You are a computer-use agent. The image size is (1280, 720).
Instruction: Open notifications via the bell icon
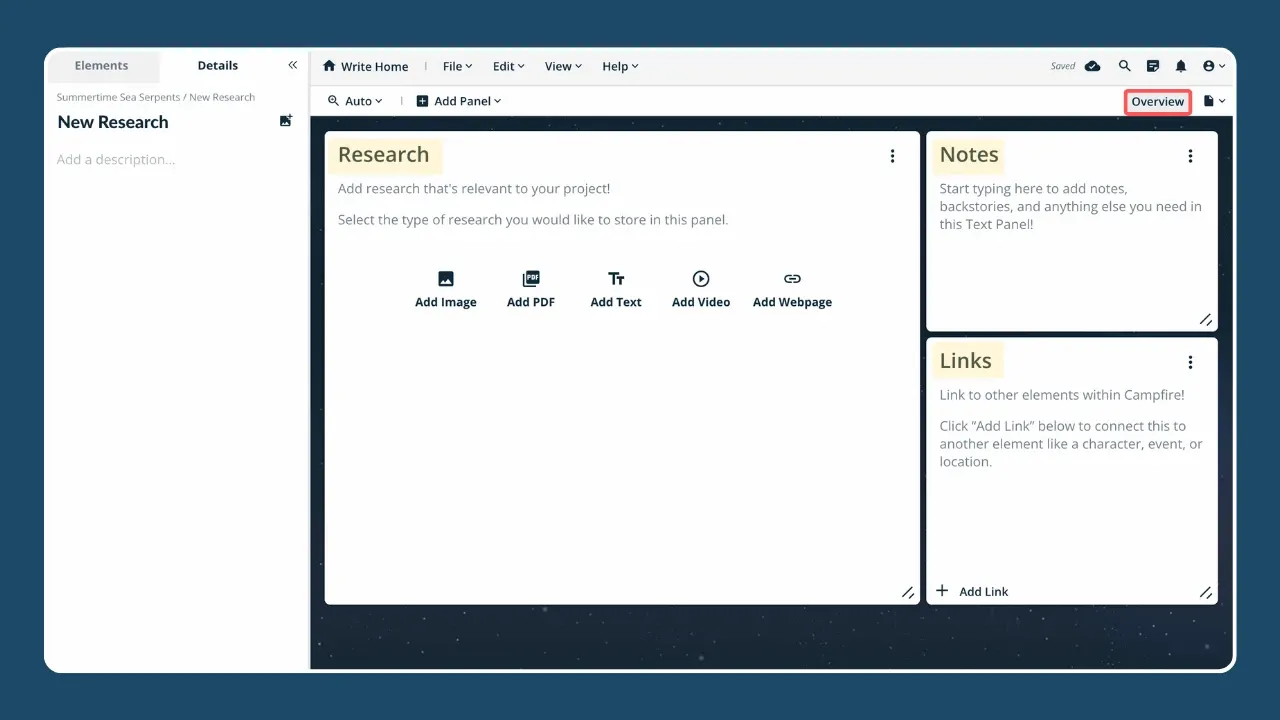point(1180,65)
